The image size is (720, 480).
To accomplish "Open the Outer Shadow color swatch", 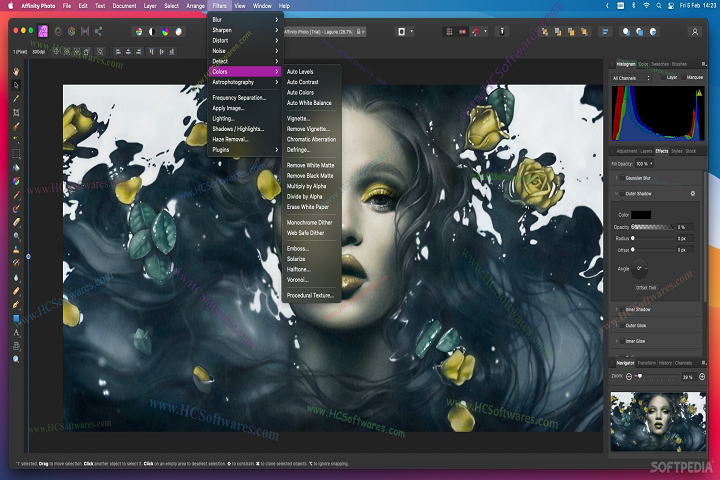I will 641,215.
